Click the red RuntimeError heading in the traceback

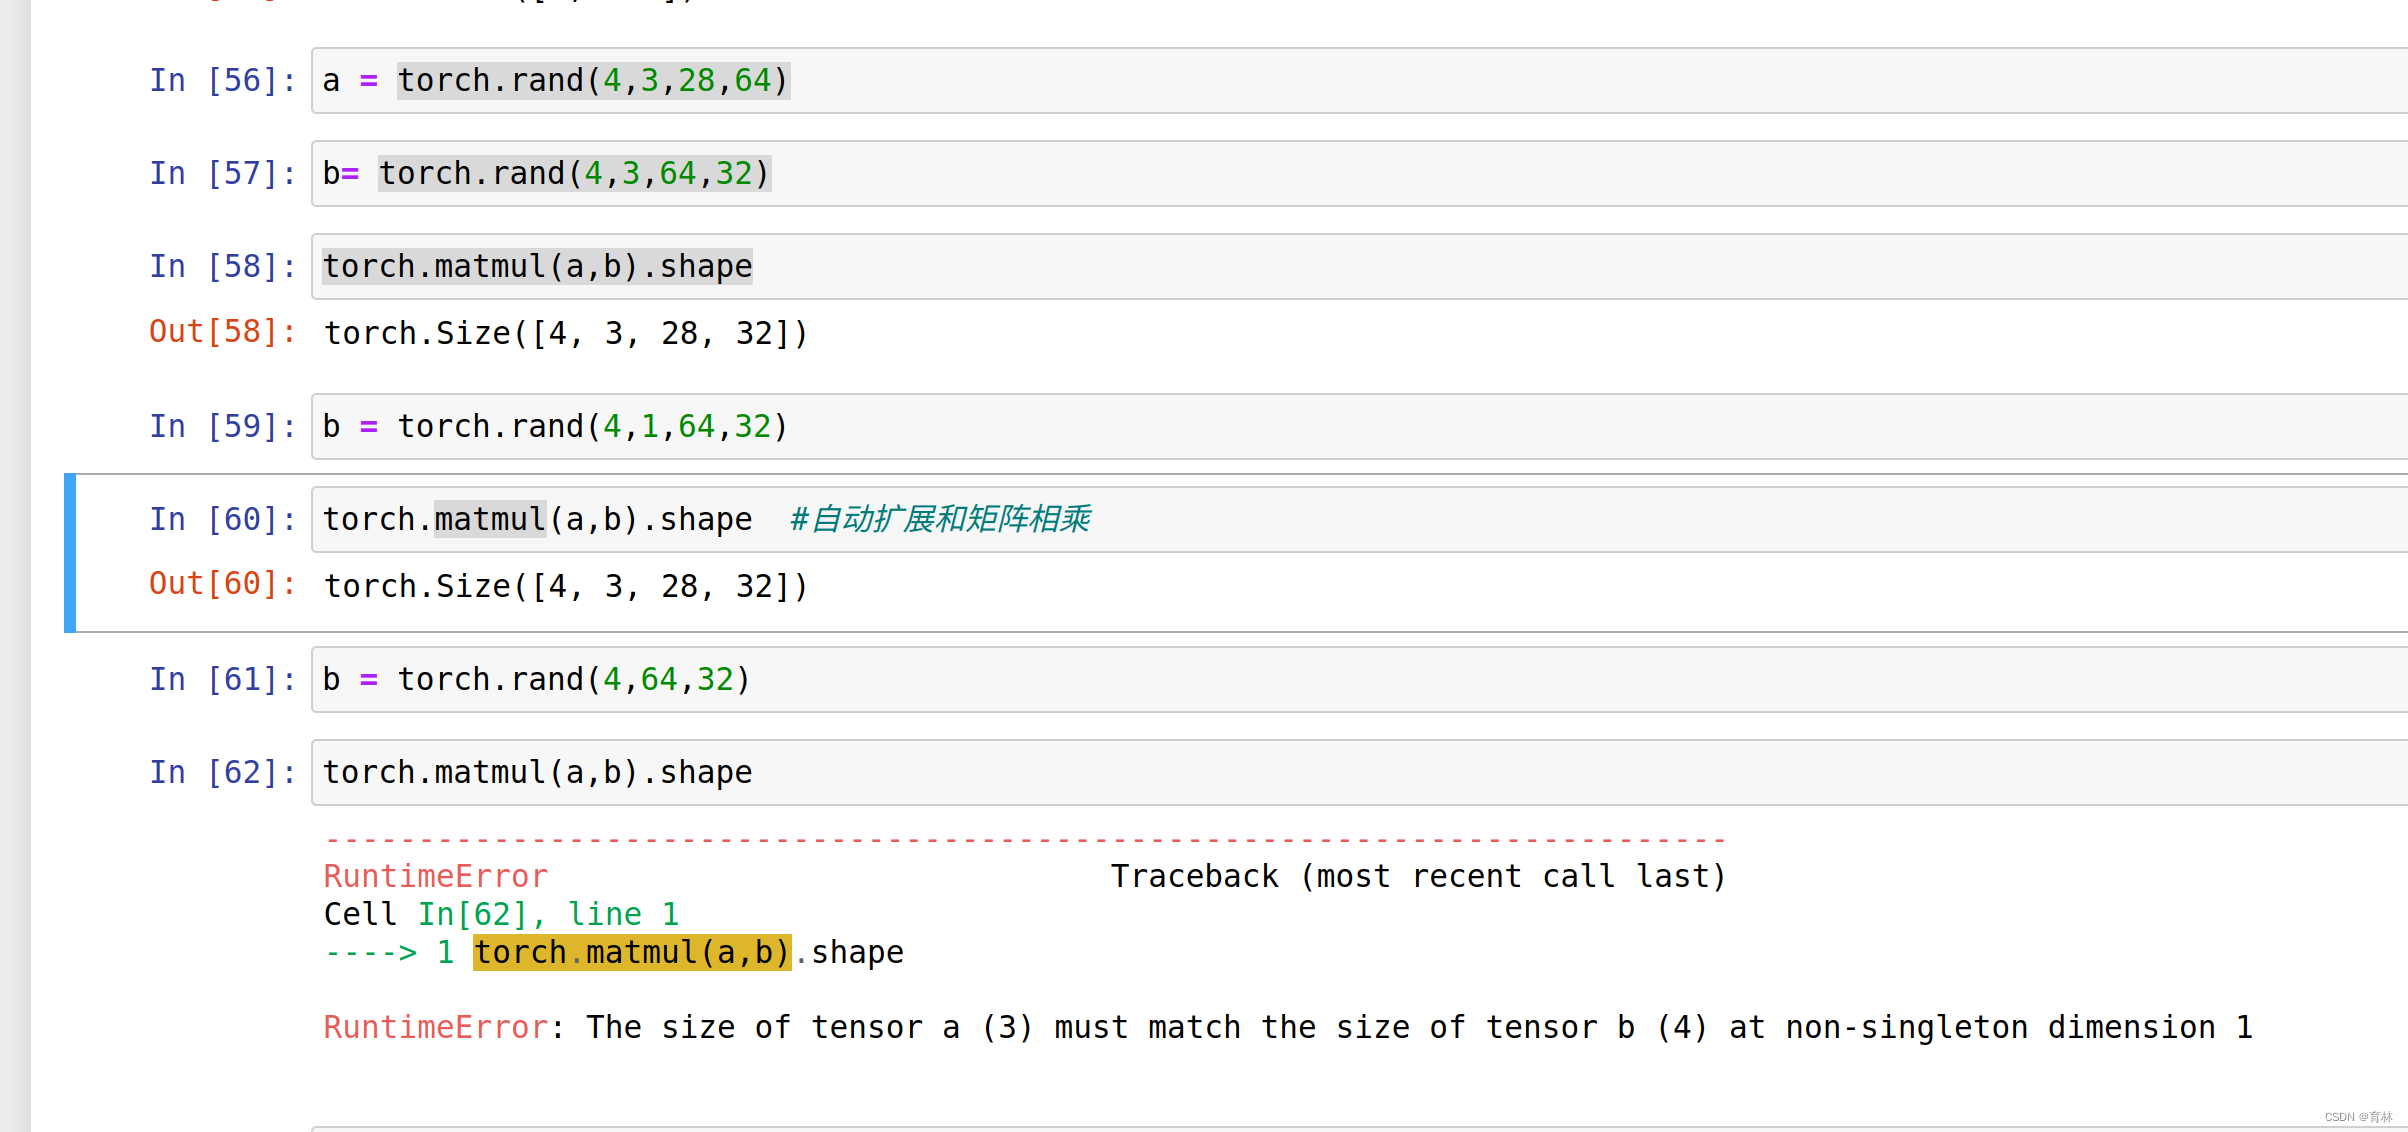[436, 876]
